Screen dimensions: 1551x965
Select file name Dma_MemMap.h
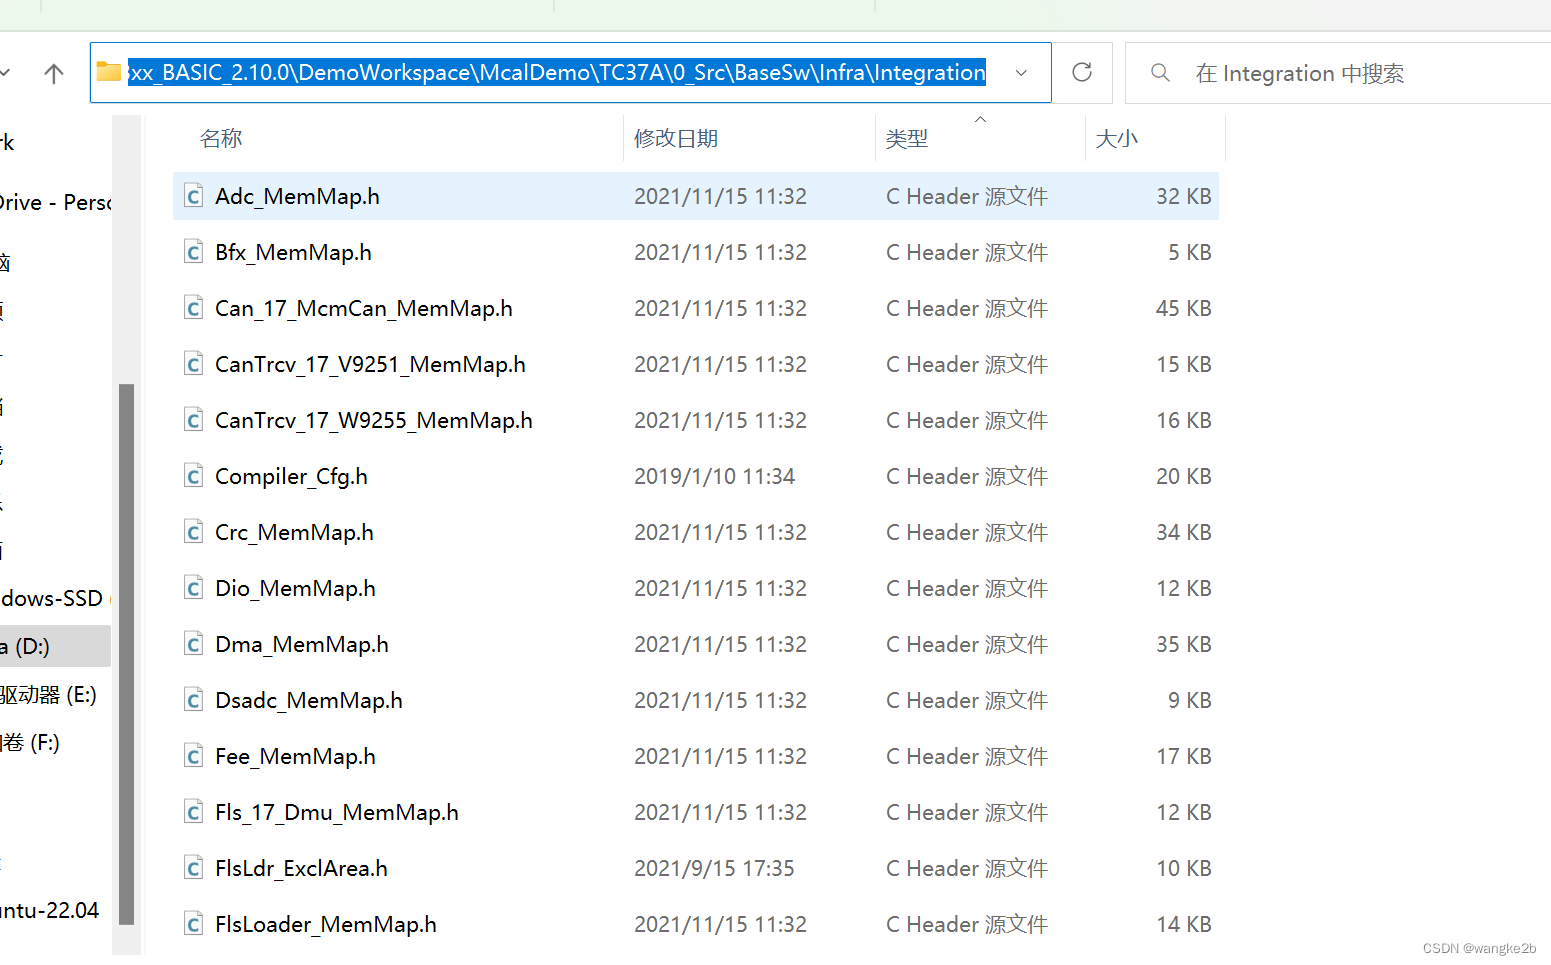pyautogui.click(x=302, y=644)
